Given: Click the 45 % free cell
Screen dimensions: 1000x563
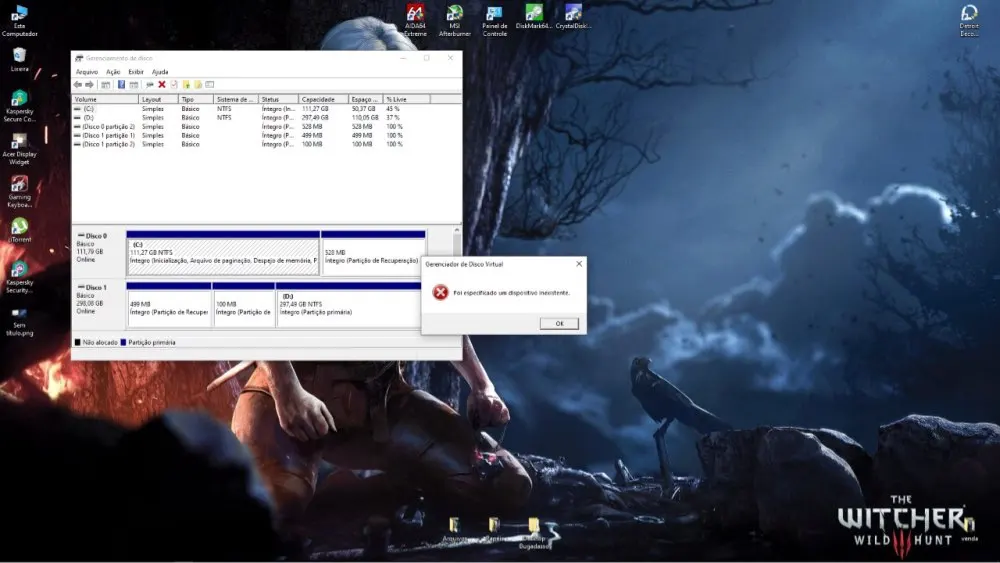Looking at the screenshot, I should click(x=393, y=109).
